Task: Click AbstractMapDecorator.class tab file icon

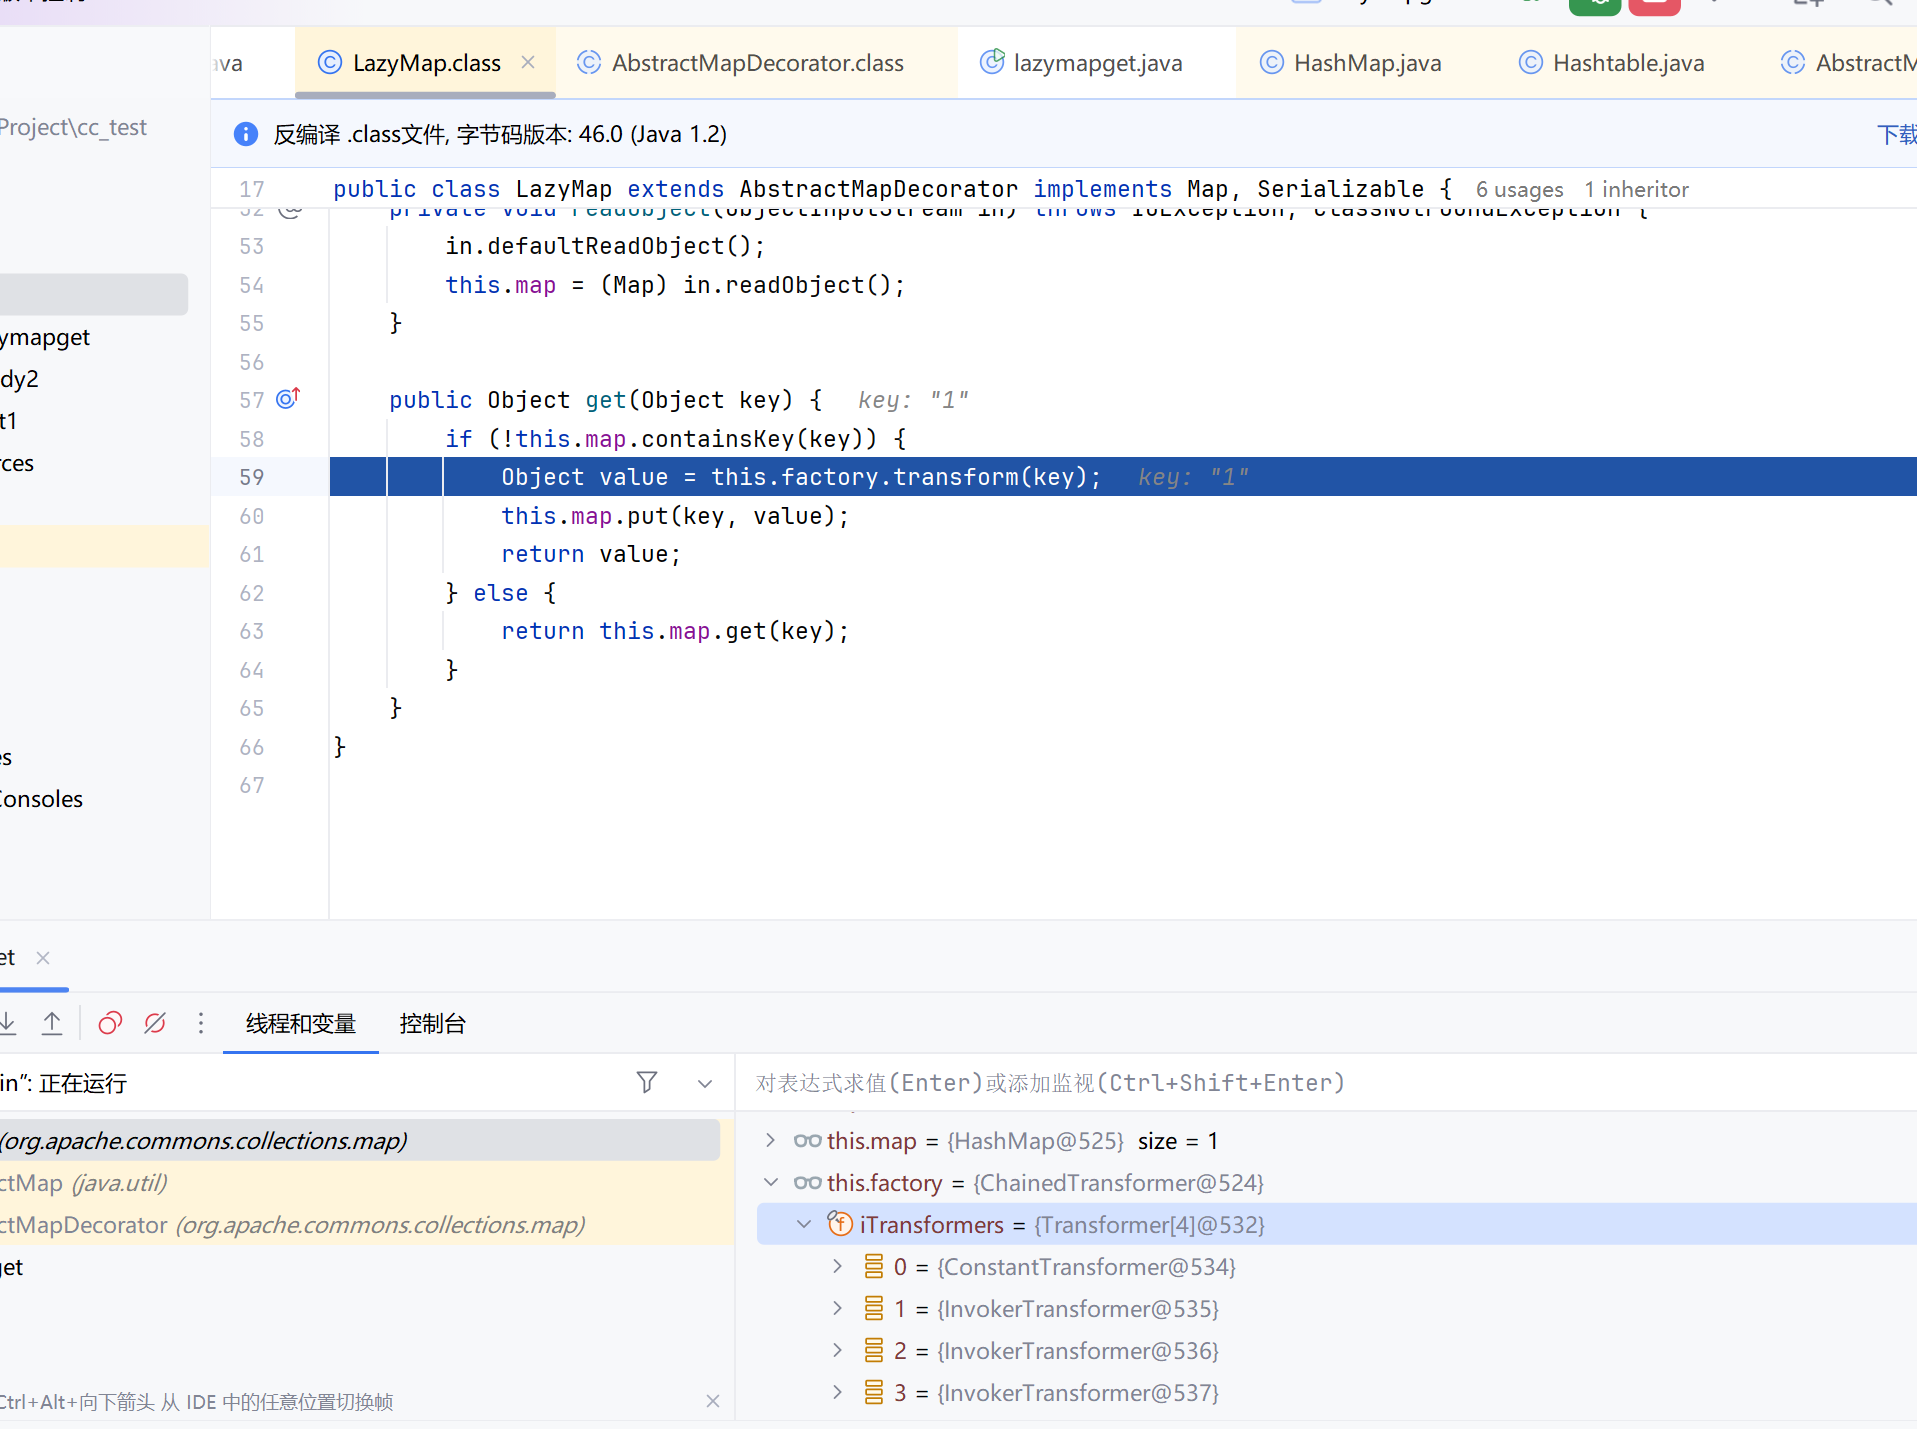Action: tap(589, 62)
